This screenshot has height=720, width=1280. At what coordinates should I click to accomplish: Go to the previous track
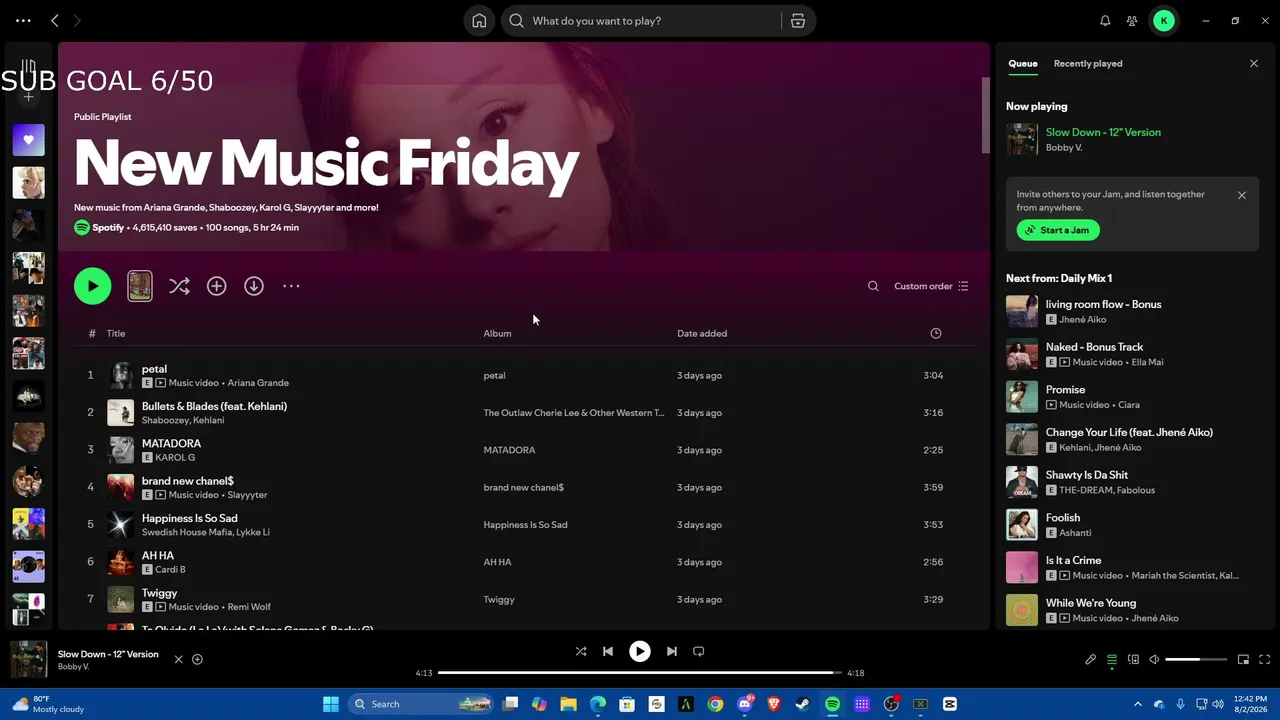(608, 651)
